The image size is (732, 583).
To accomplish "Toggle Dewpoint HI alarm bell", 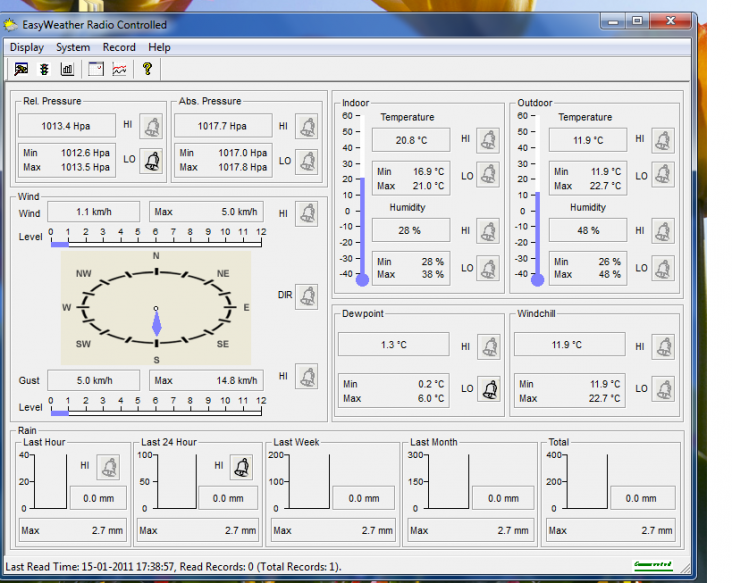I will click(x=489, y=347).
